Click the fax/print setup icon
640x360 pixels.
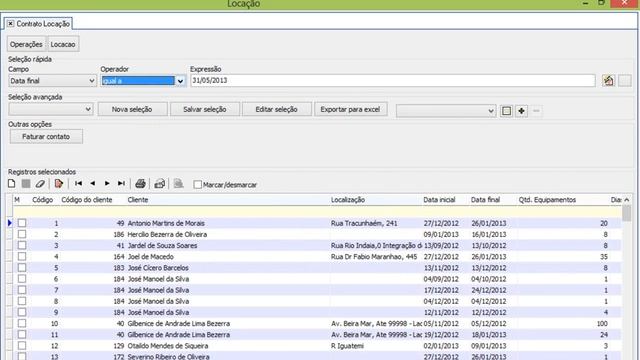coord(160,184)
